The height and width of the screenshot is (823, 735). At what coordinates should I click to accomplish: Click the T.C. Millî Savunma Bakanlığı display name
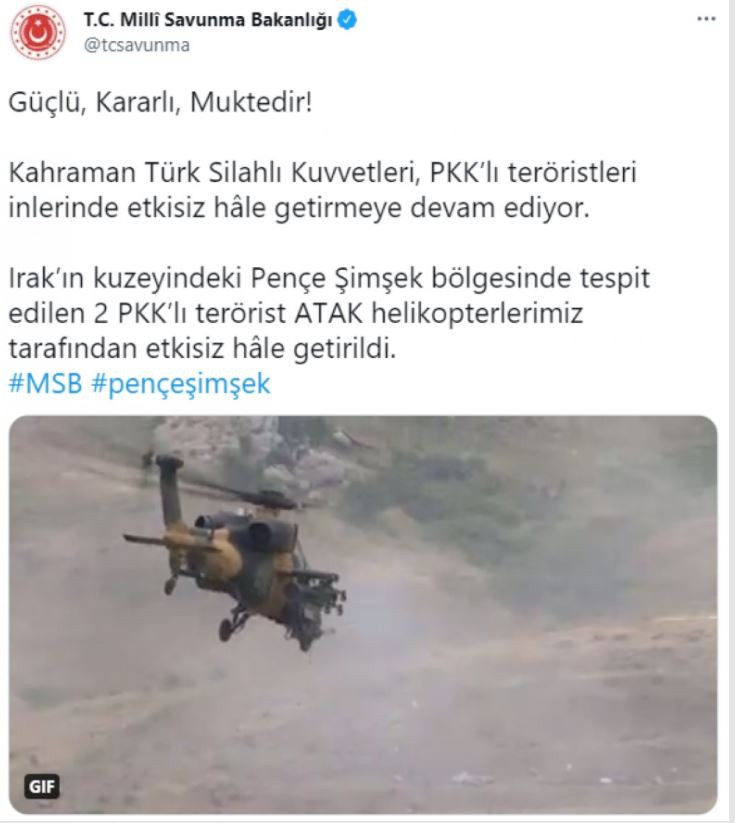pyautogui.click(x=208, y=20)
